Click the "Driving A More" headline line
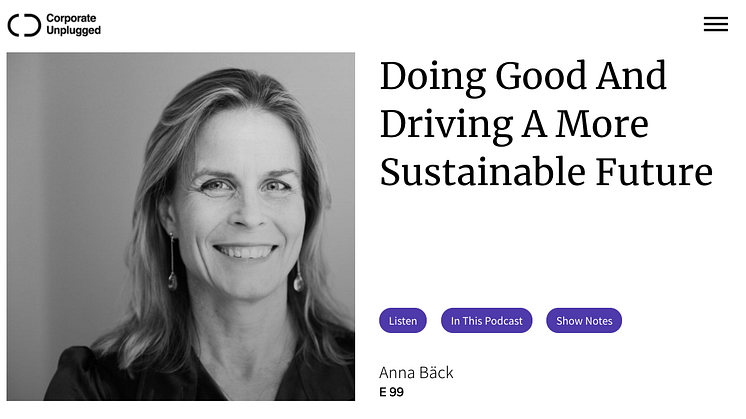Viewport: 746px width, 419px height. point(514,125)
